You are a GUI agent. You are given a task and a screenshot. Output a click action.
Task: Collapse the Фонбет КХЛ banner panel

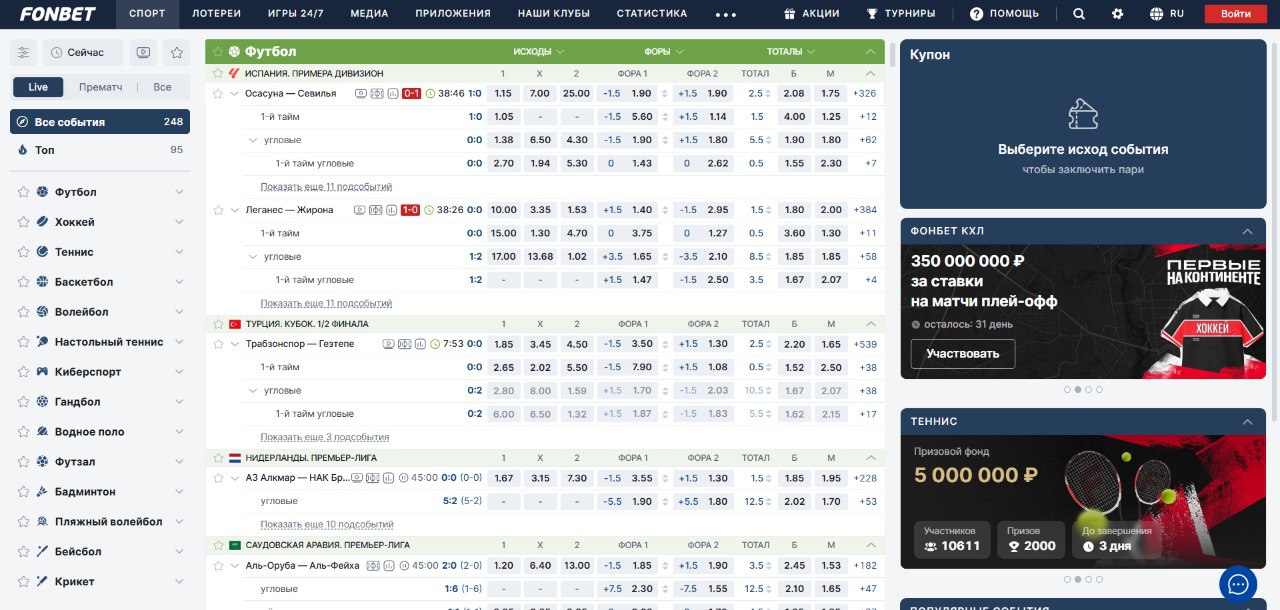coord(1247,231)
